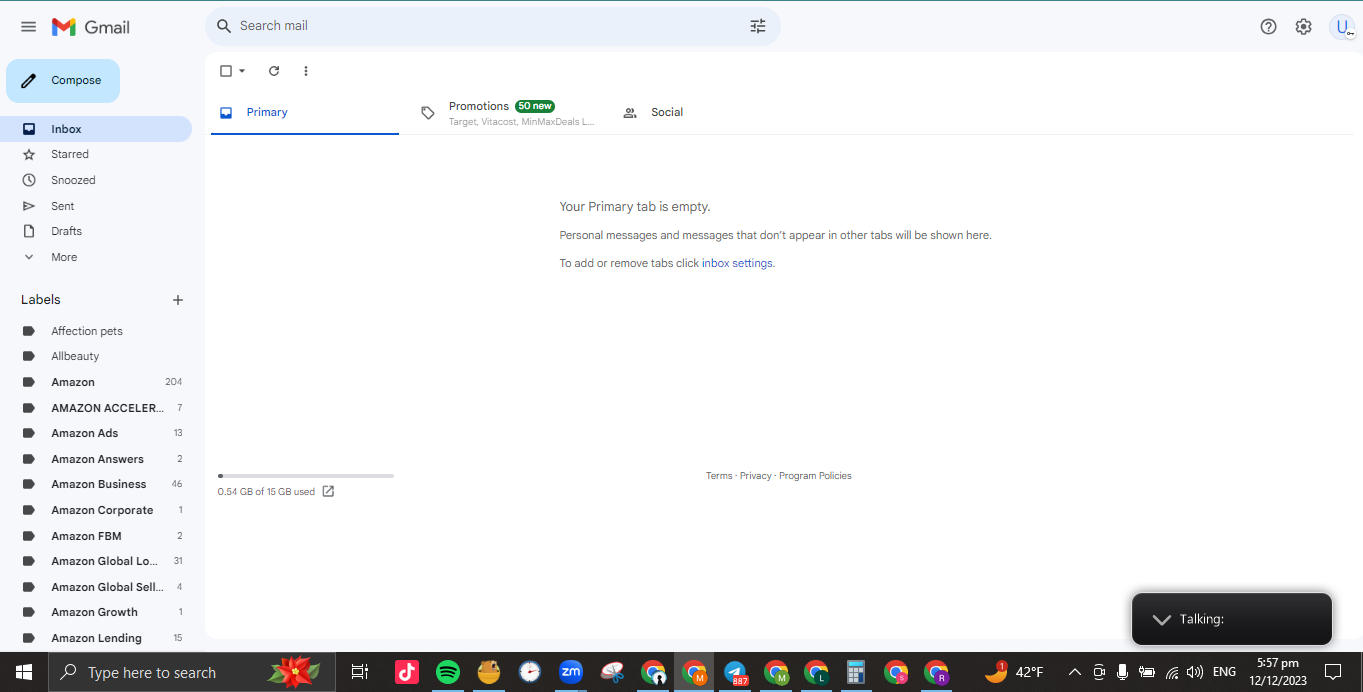Open the Sent folder
Image resolution: width=1363 pixels, height=692 pixels.
(96, 206)
